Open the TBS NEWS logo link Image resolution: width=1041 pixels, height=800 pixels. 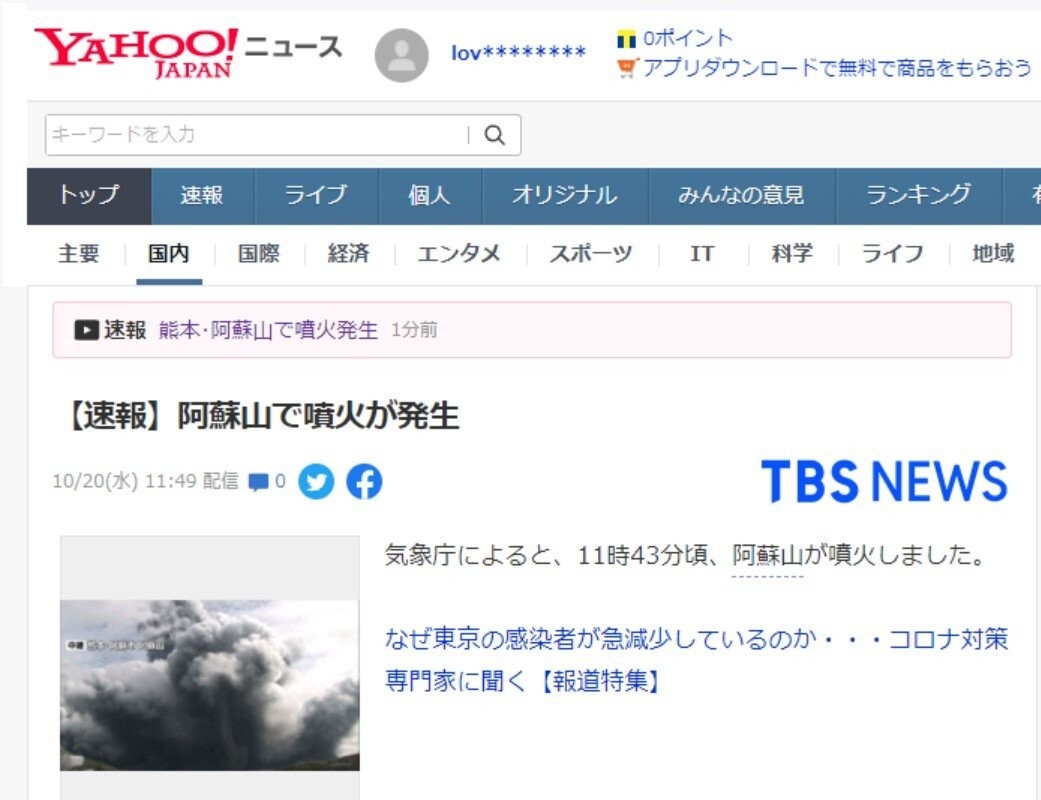point(884,481)
